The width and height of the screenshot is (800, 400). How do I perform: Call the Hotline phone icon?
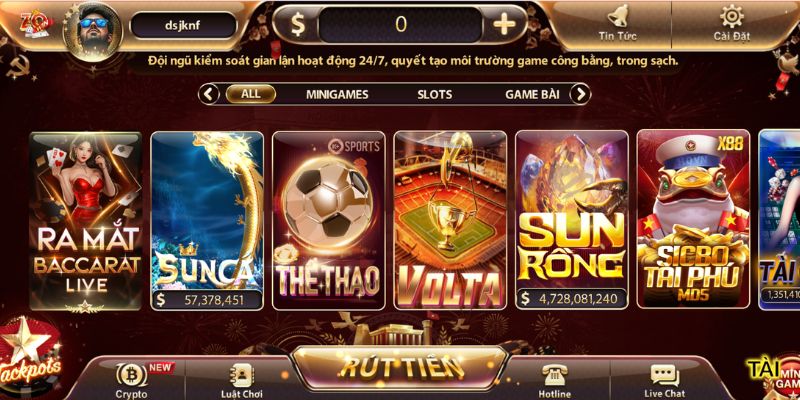(x=555, y=375)
